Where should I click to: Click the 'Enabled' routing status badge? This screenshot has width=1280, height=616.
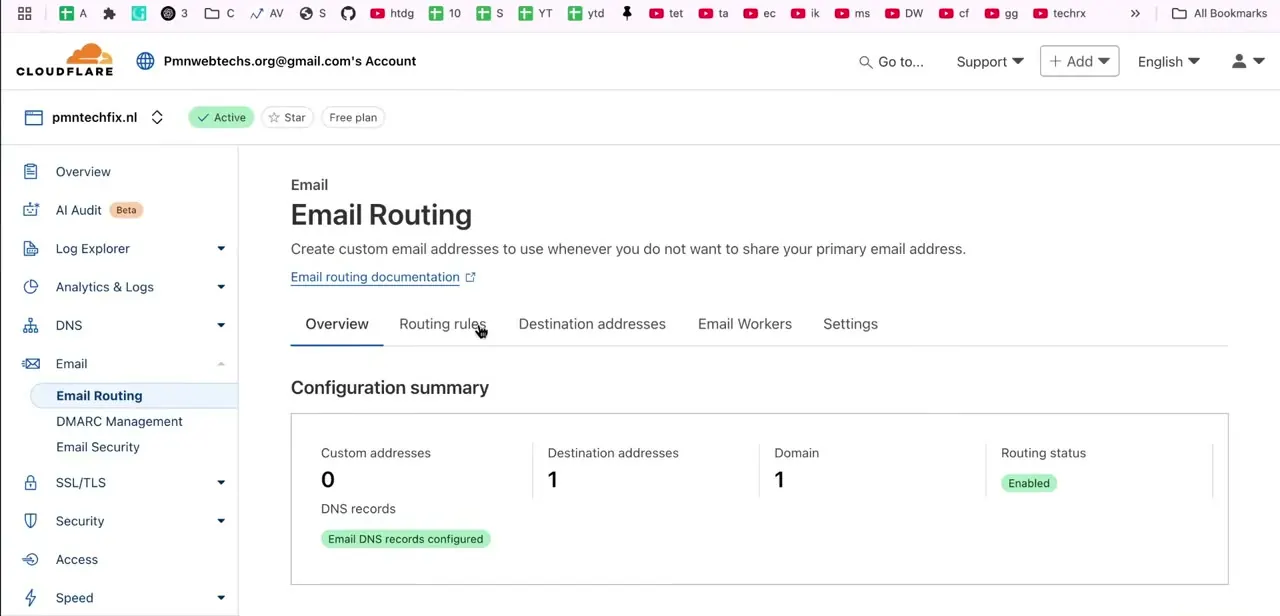pyautogui.click(x=1029, y=483)
